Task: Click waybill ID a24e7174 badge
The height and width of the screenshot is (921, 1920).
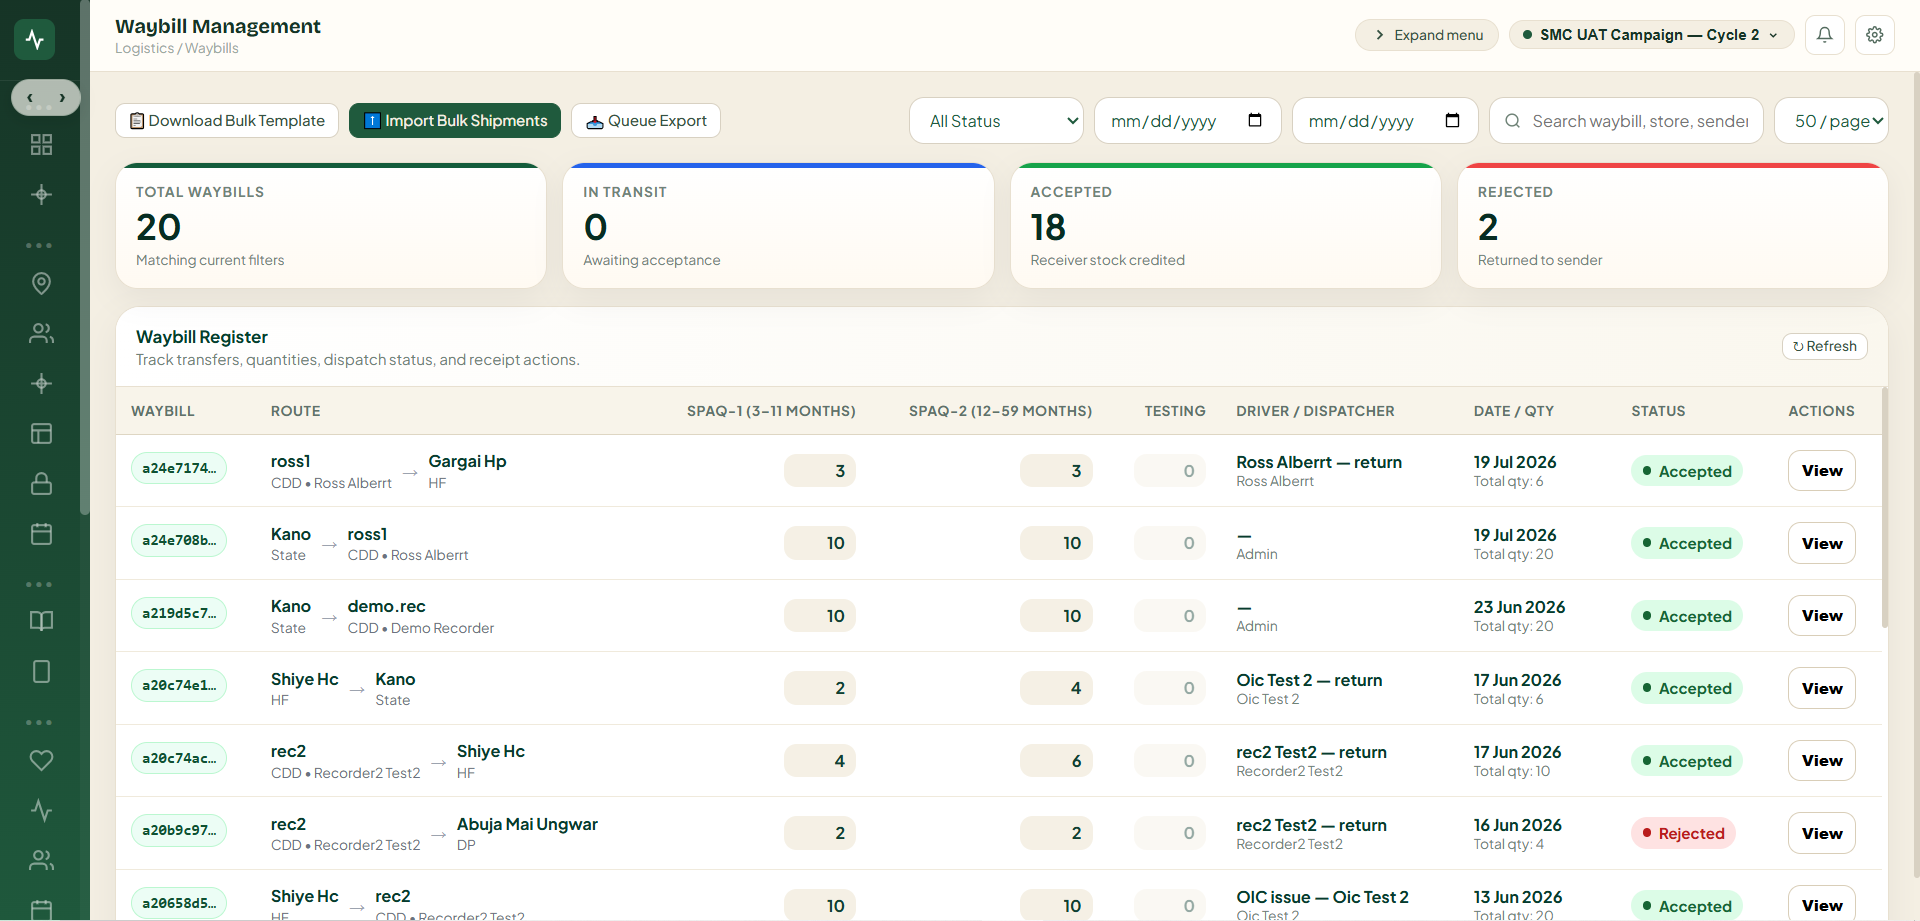Action: tap(179, 468)
